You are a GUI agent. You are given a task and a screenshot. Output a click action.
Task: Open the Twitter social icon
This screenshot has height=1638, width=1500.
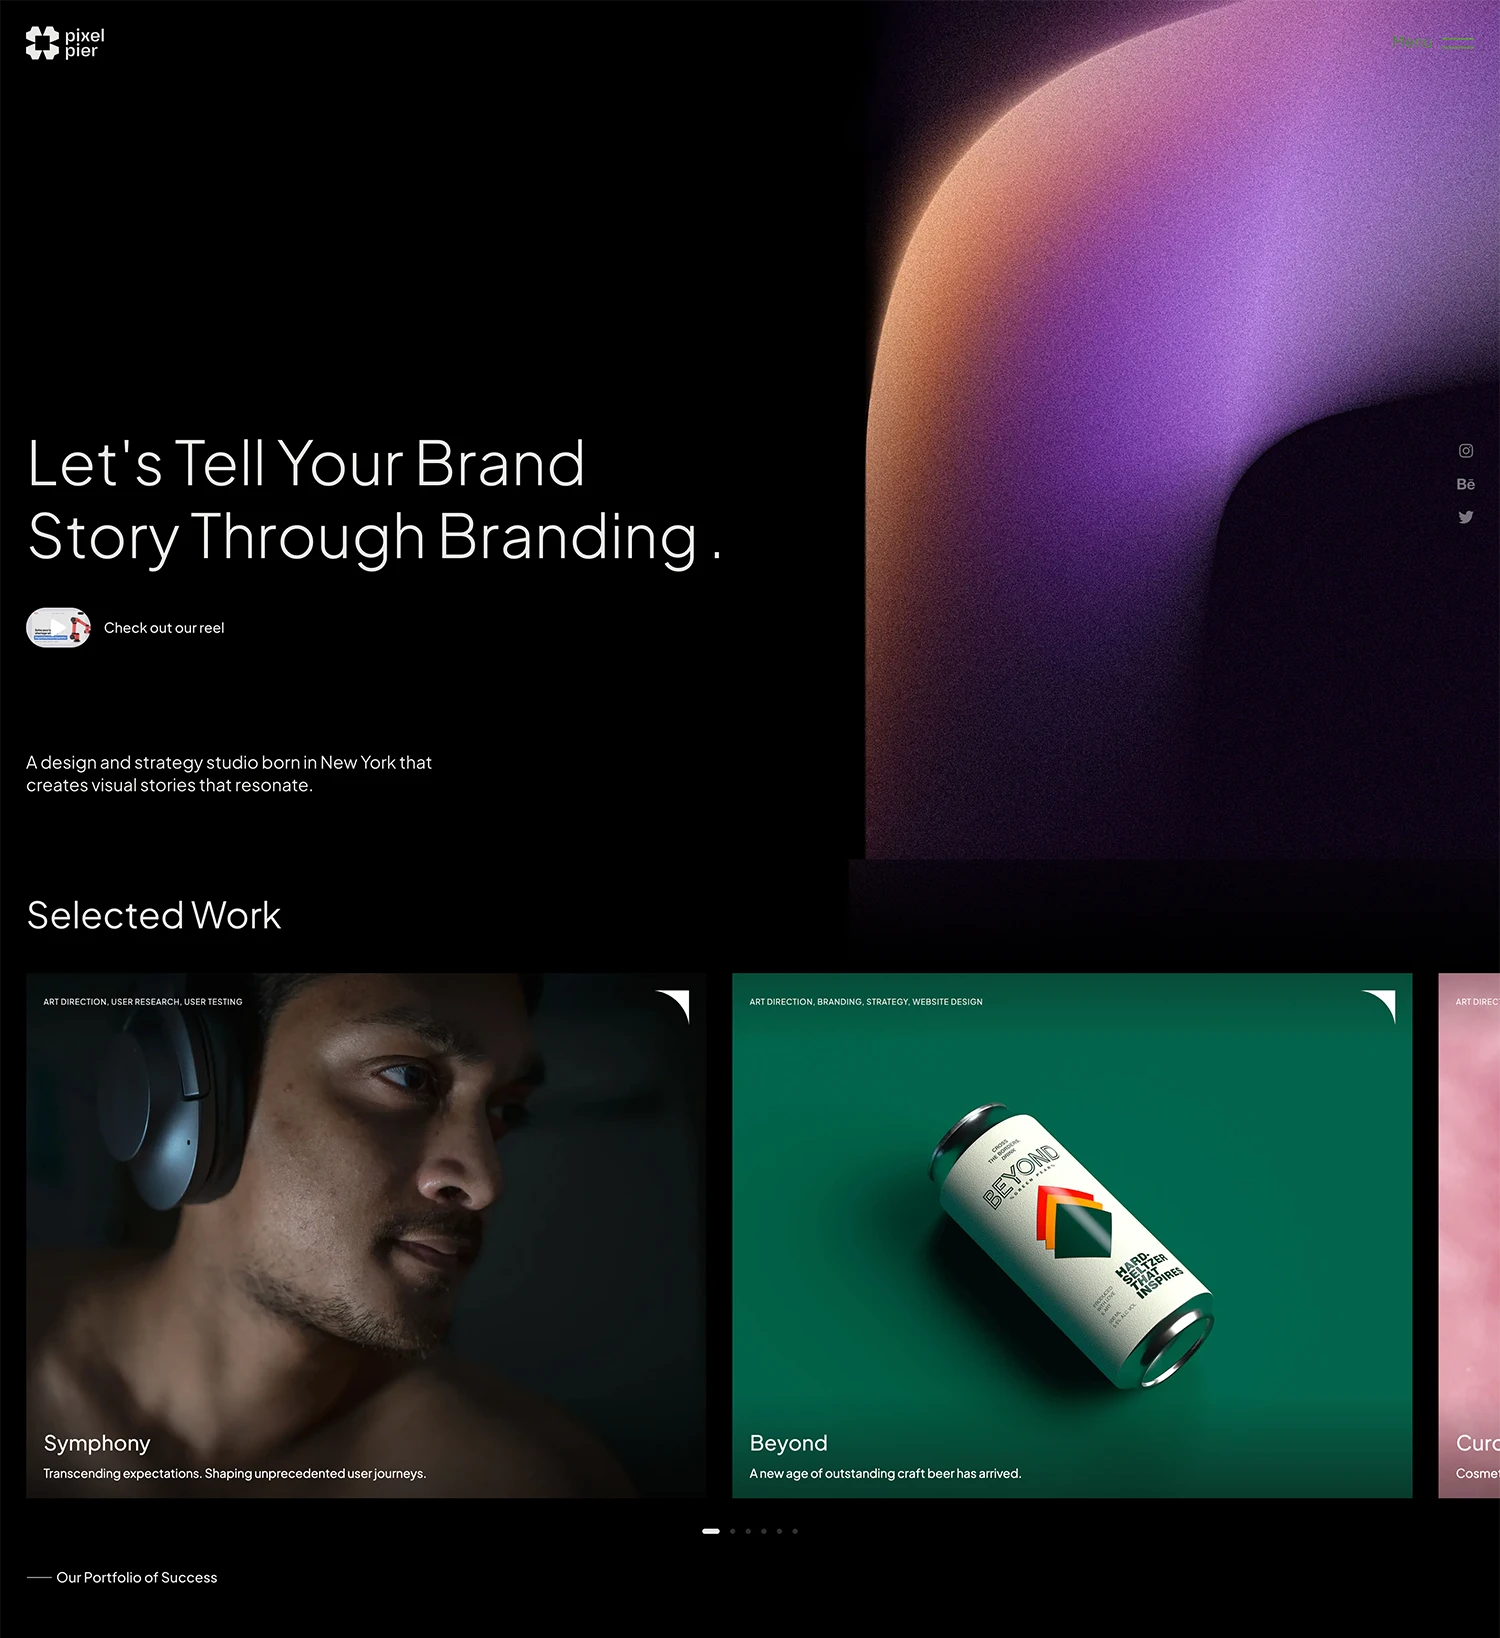pyautogui.click(x=1466, y=517)
